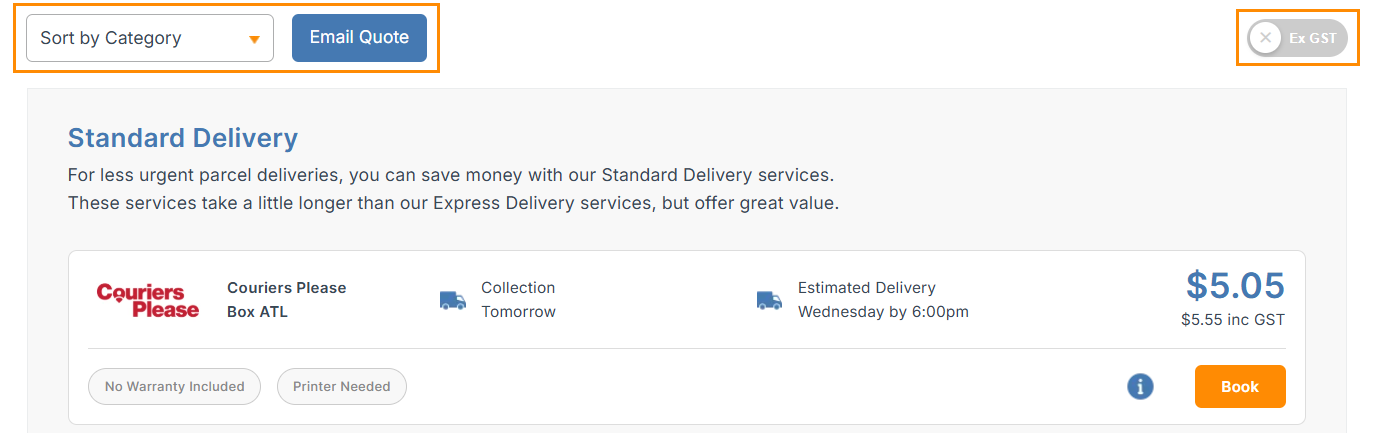The image size is (1377, 433).
Task: Select the No Warranty Included tag
Action: coord(174,387)
